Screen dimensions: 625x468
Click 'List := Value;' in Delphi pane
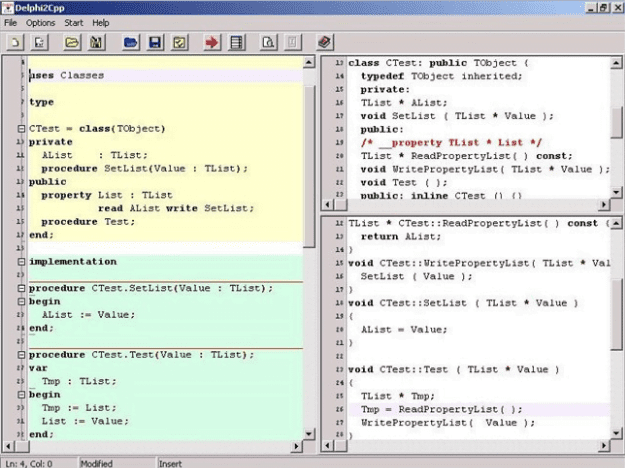pos(85,421)
